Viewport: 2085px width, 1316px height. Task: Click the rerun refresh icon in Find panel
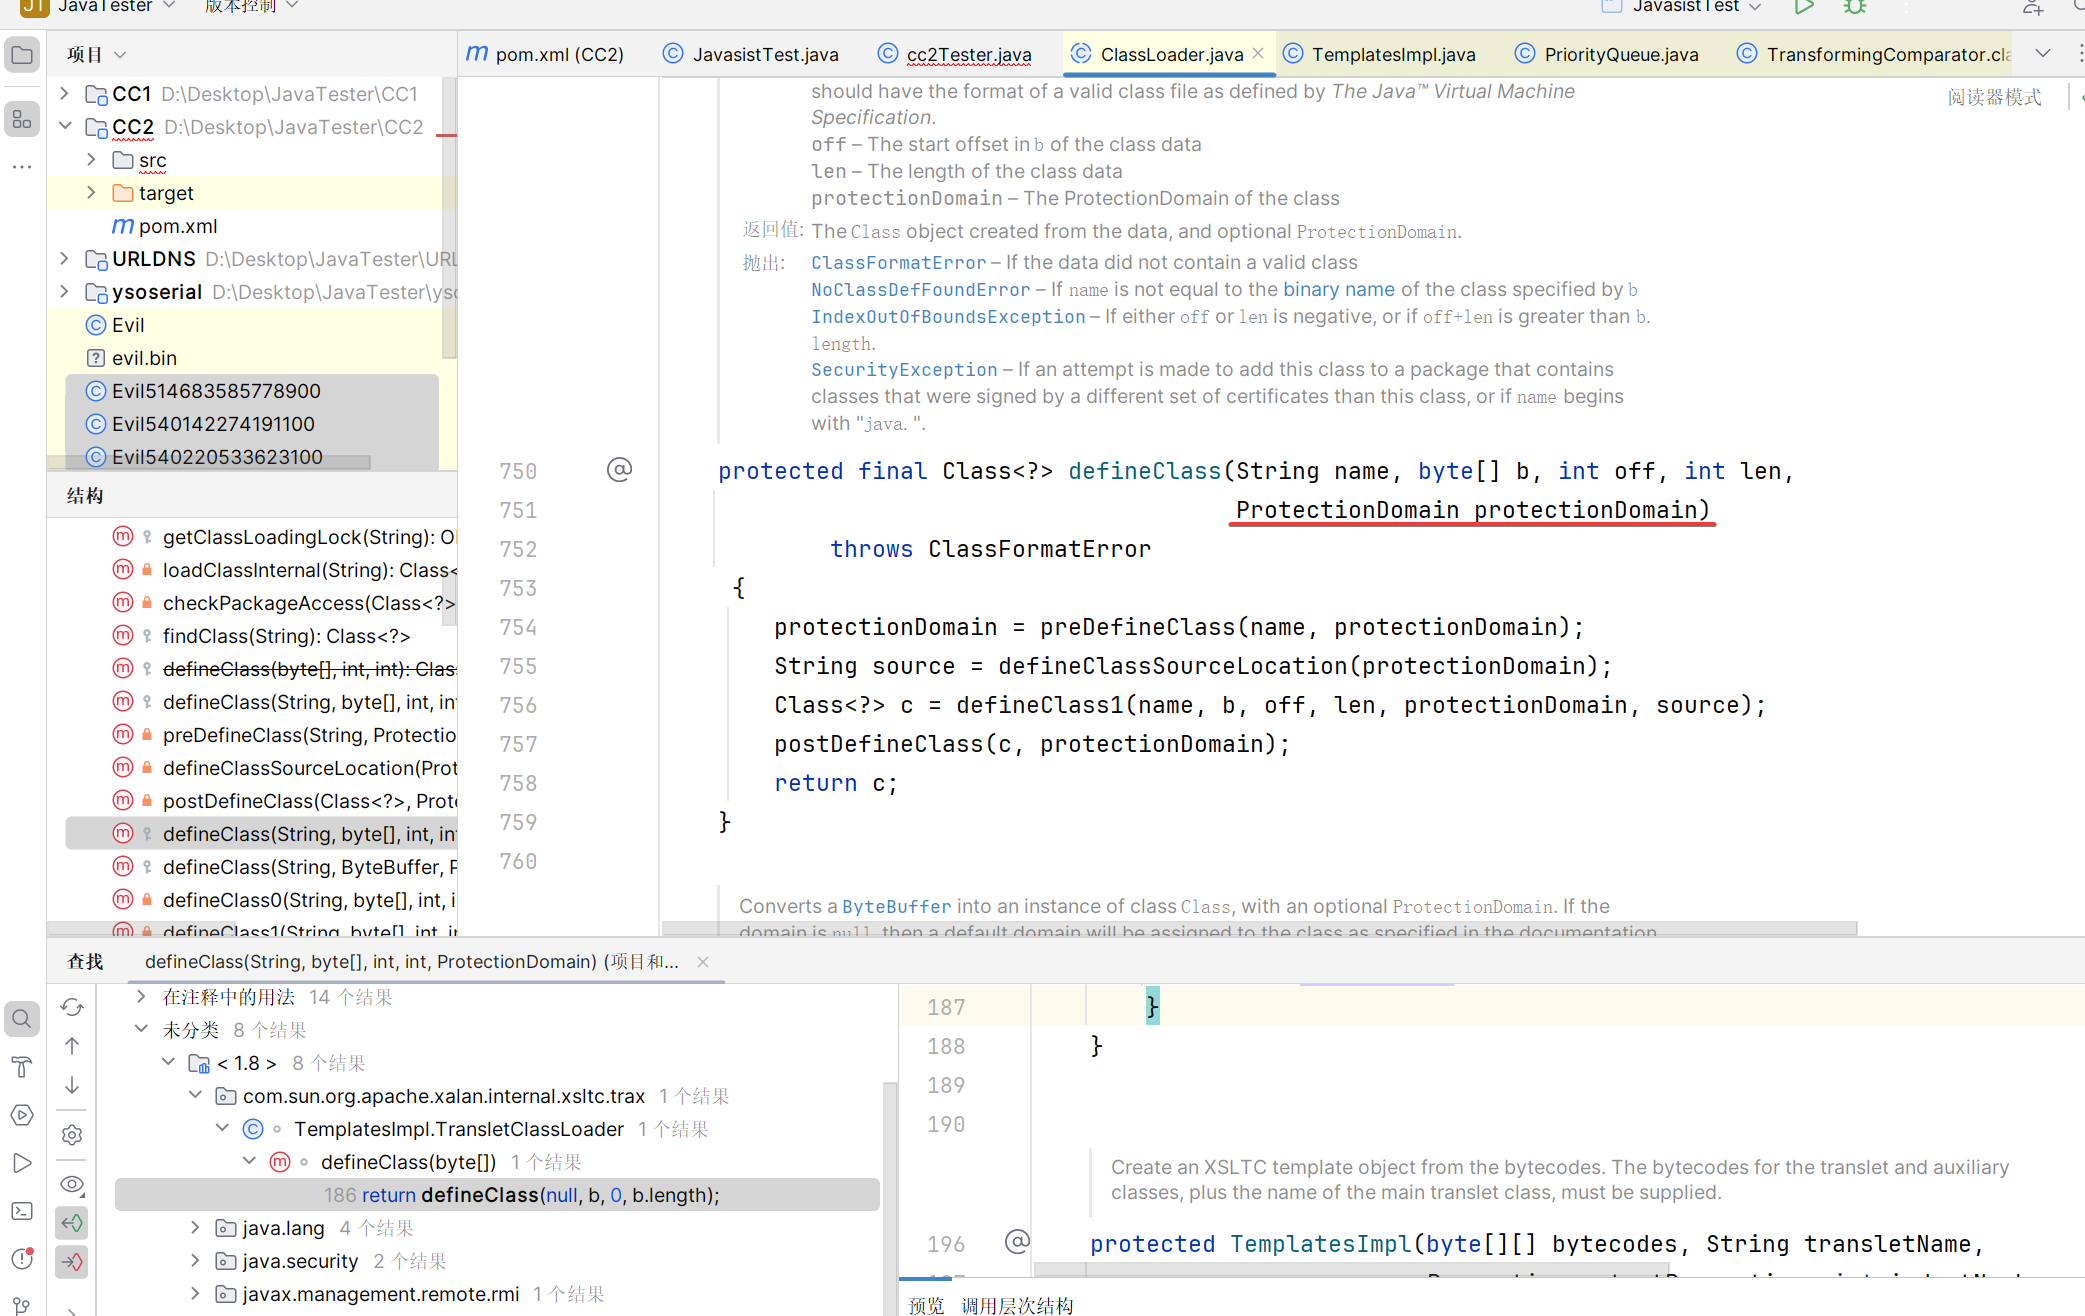72,1007
